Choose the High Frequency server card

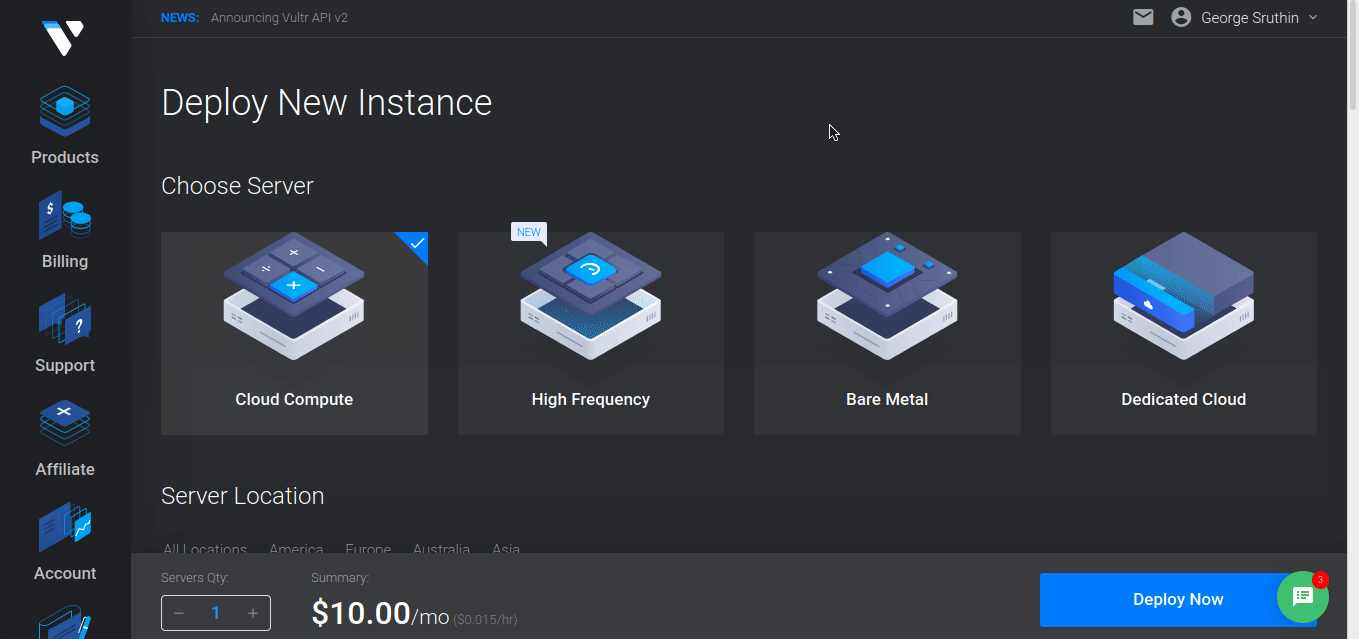(591, 334)
